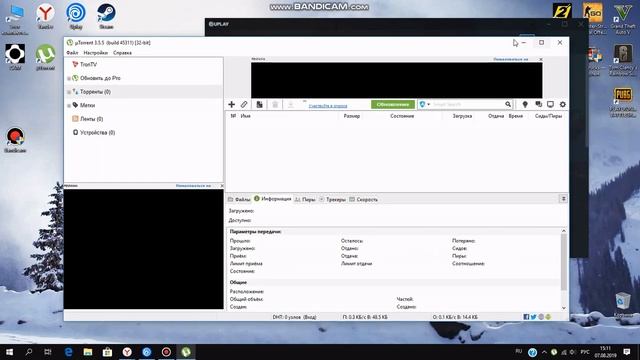Open the Файл menu
640x360 pixels.
(x=72, y=53)
